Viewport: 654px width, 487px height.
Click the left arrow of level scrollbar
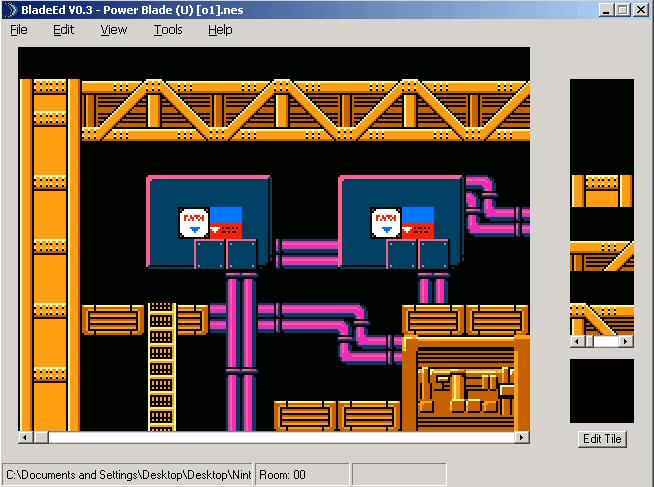point(25,438)
